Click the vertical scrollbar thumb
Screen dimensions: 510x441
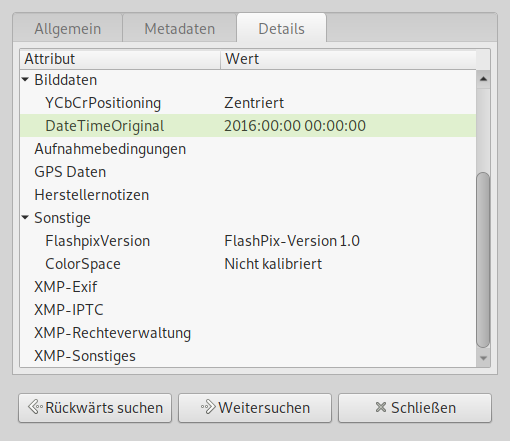[483, 260]
